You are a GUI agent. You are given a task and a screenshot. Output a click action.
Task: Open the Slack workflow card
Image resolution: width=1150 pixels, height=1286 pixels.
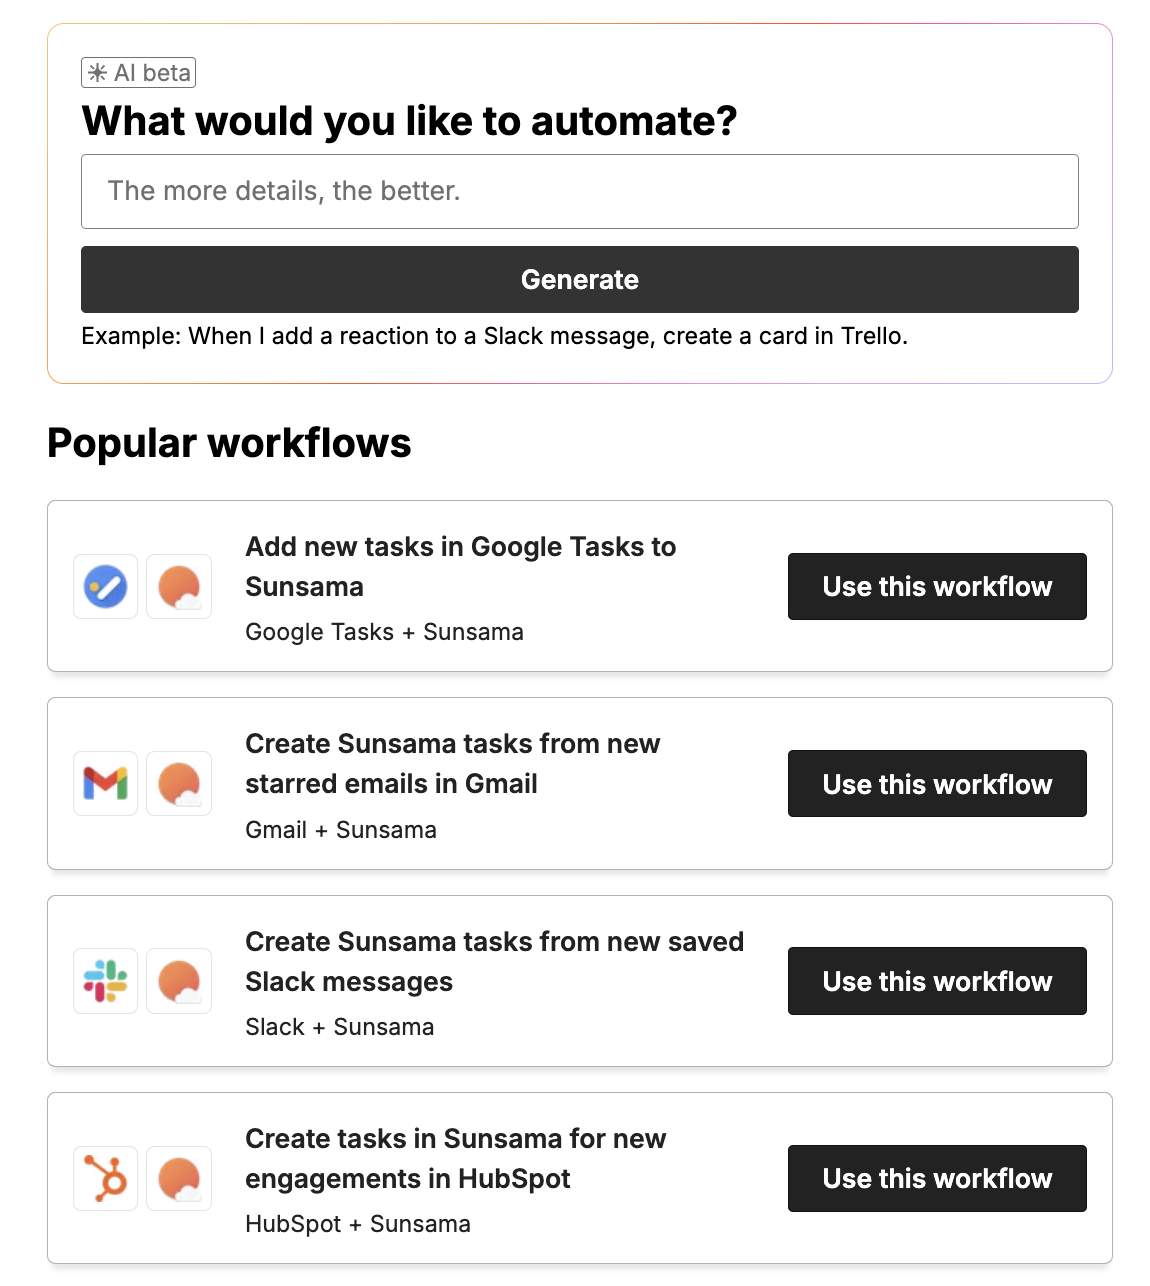pyautogui.click(x=495, y=961)
